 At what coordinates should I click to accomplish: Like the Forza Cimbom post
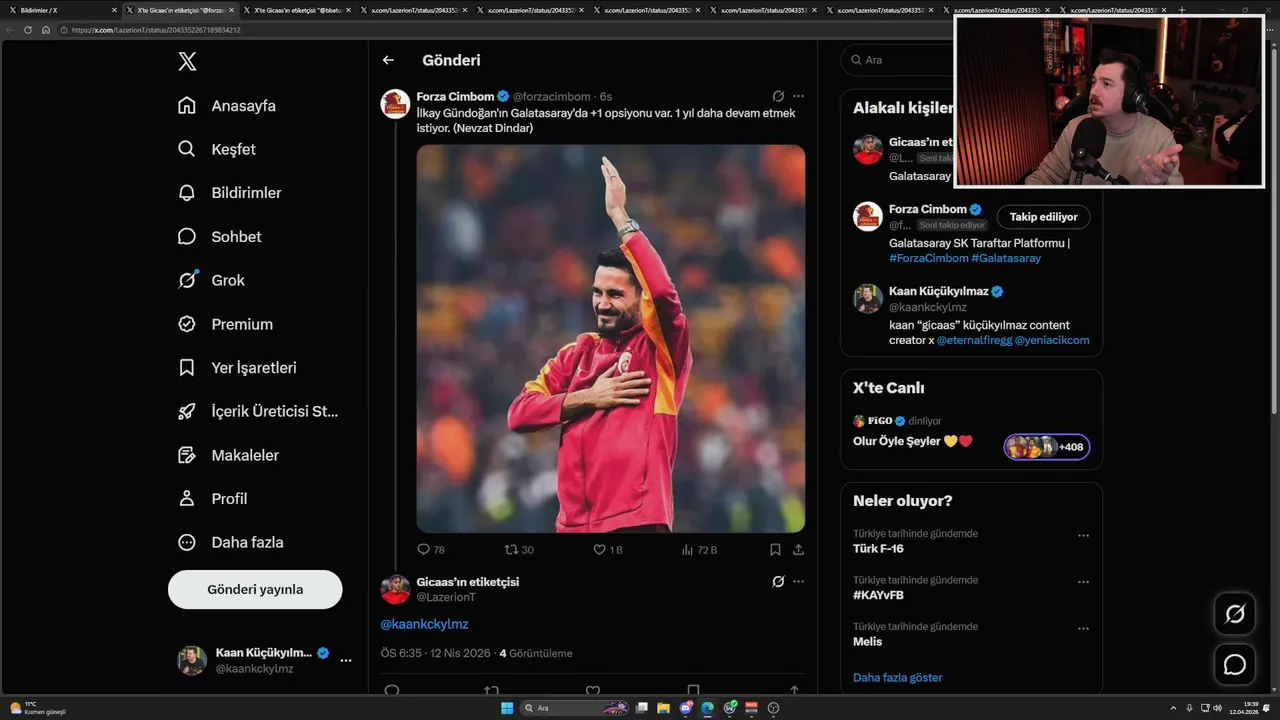[608, 550]
